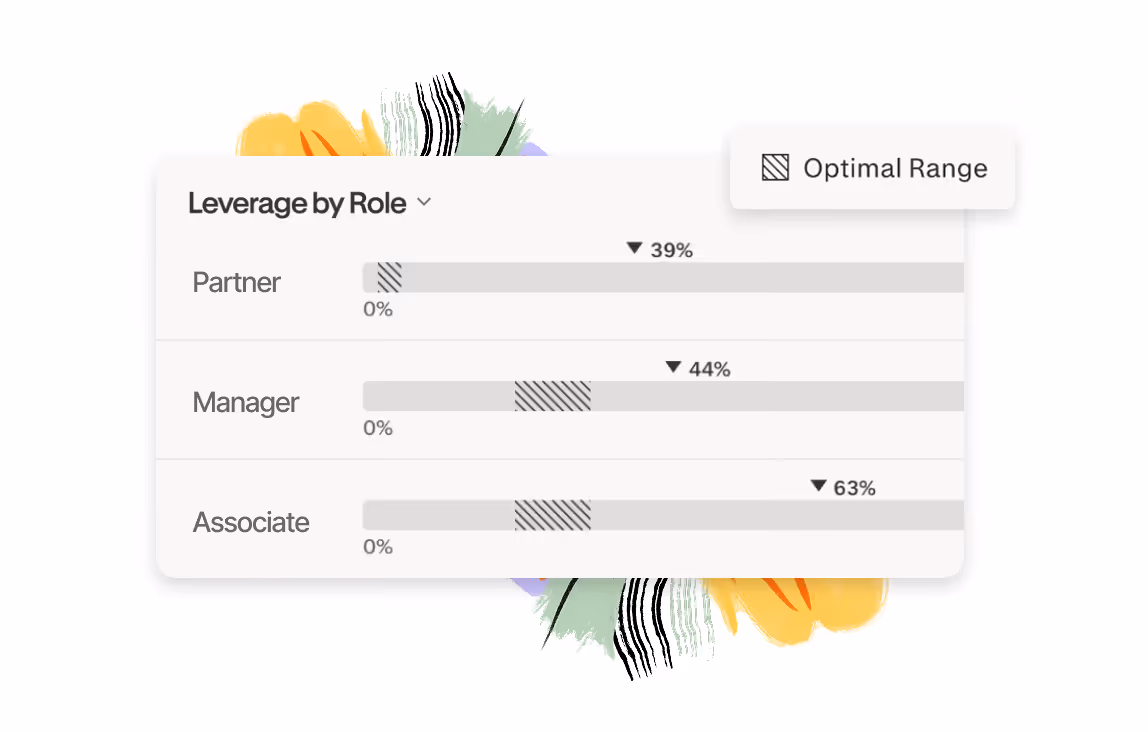Click the 39% triangle marker above Partner bar
Viewport: 1148px width, 732px height.
click(635, 249)
